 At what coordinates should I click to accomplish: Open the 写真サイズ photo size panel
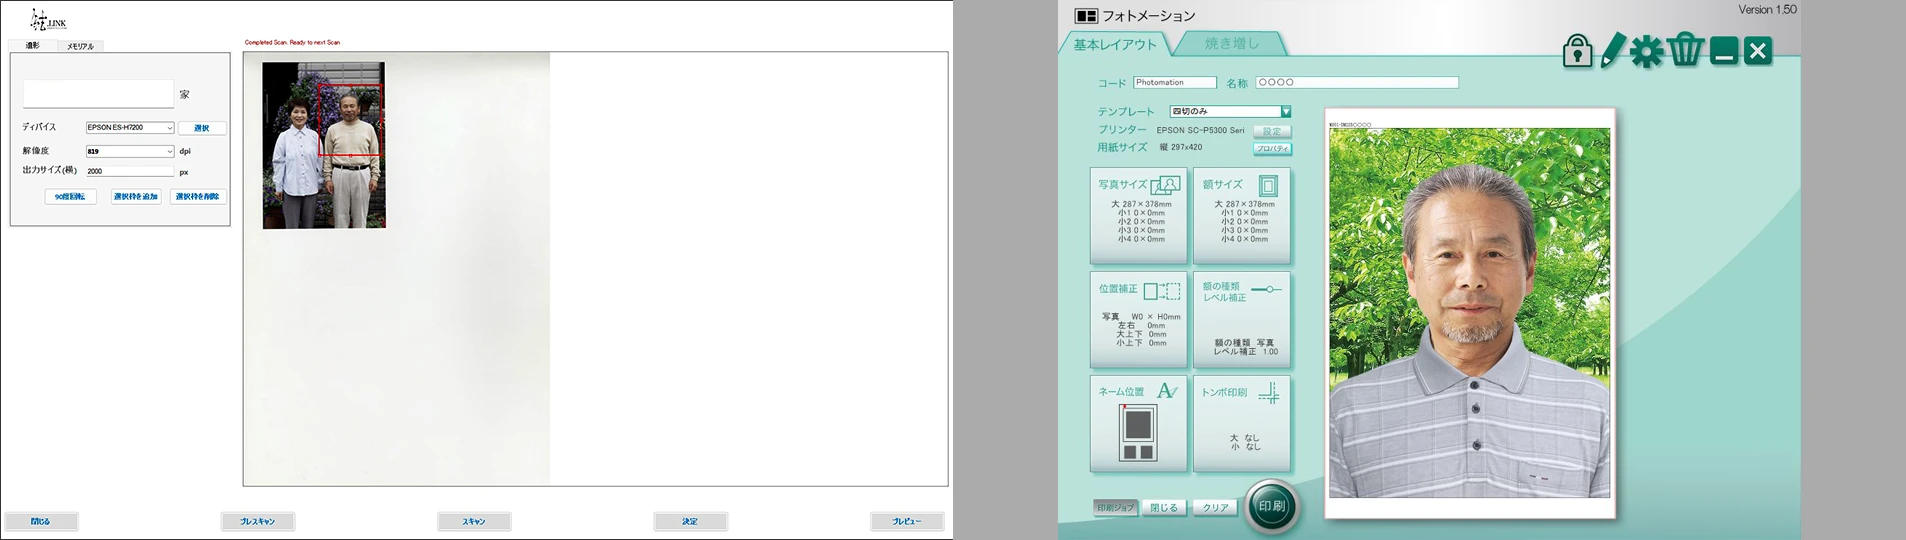tap(1138, 215)
